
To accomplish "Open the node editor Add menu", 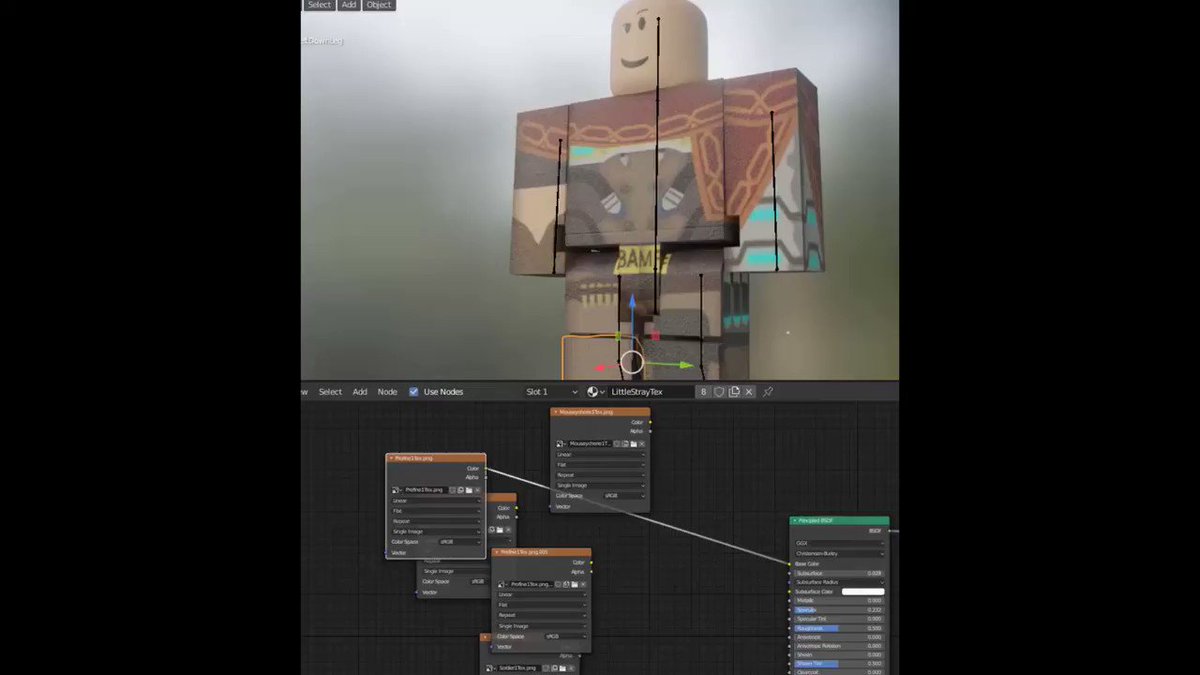I will (360, 392).
